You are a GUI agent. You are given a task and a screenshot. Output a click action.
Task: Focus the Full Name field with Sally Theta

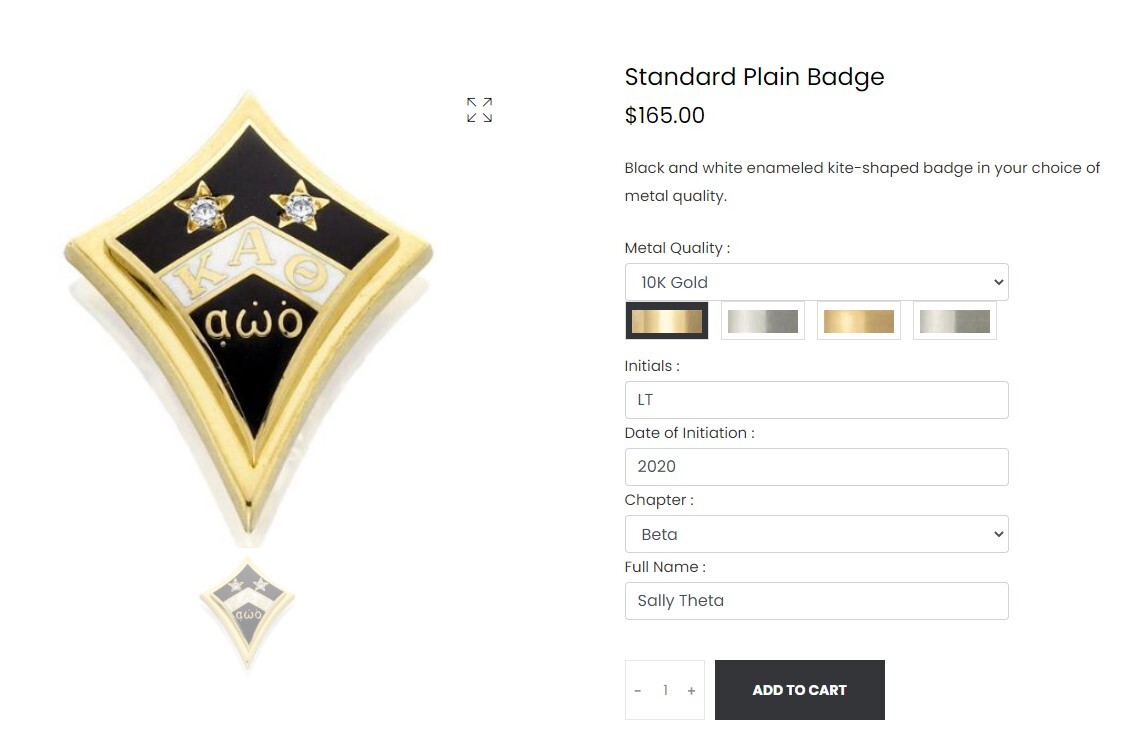point(816,601)
